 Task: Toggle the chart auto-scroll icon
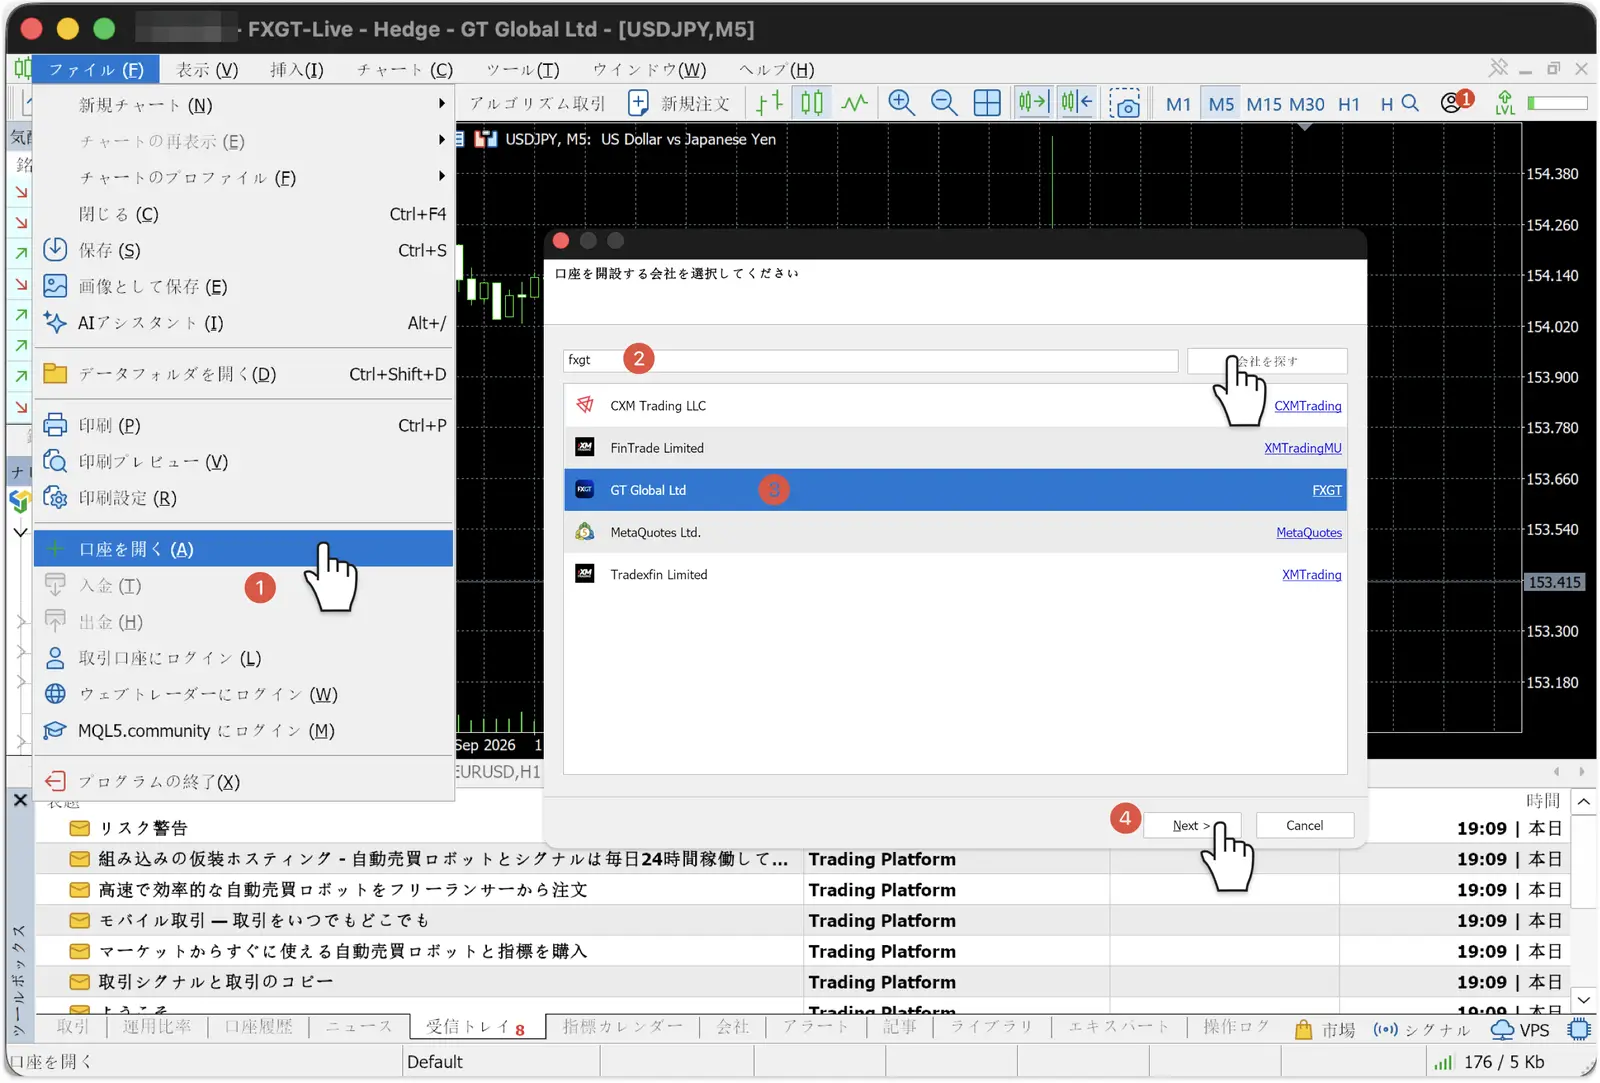coord(1033,102)
